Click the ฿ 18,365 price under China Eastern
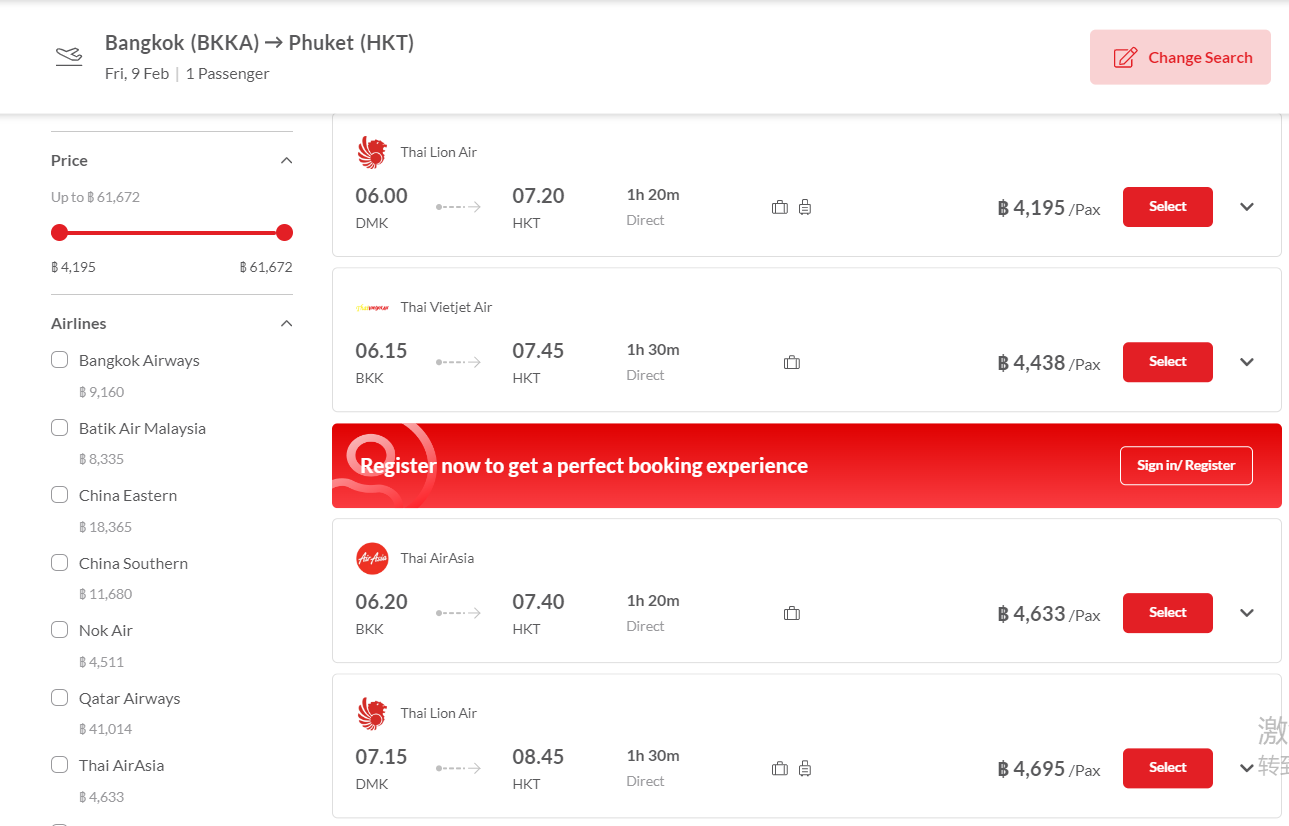This screenshot has height=826, width=1289. 106,527
